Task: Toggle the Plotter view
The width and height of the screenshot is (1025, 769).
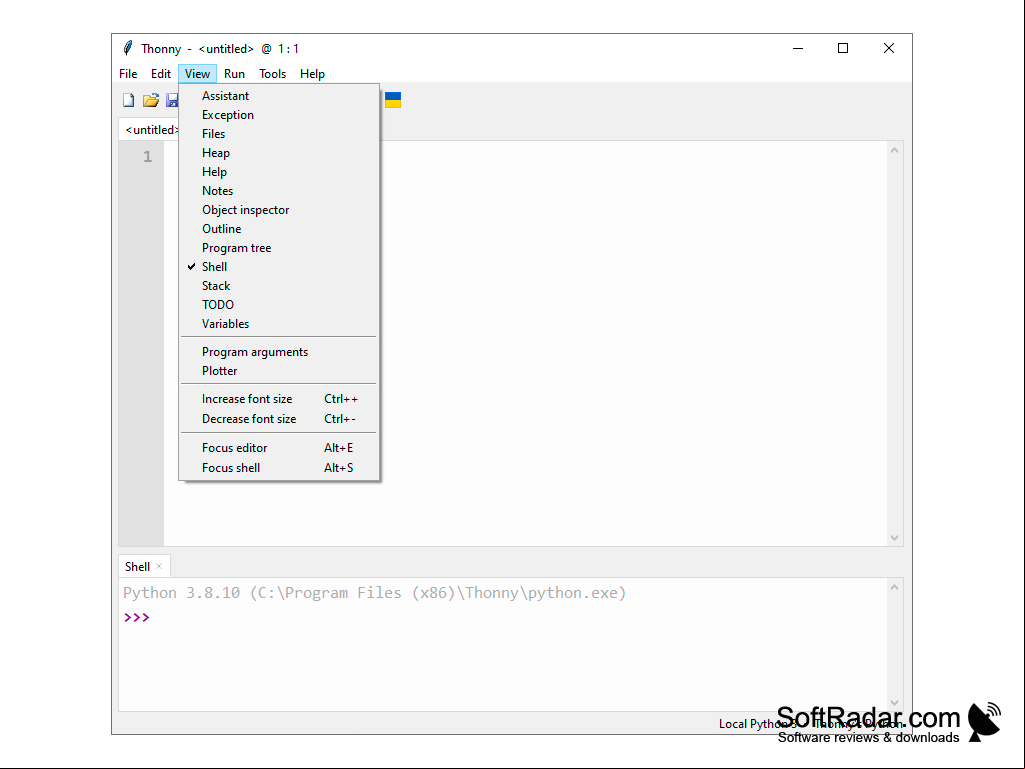Action: pos(279,370)
